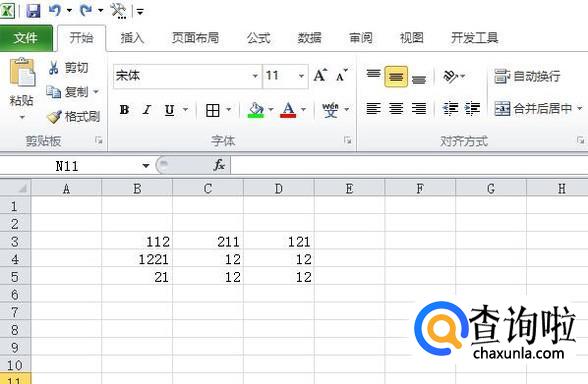
Task: Toggle middle vertical alignment button
Action: coord(396,76)
